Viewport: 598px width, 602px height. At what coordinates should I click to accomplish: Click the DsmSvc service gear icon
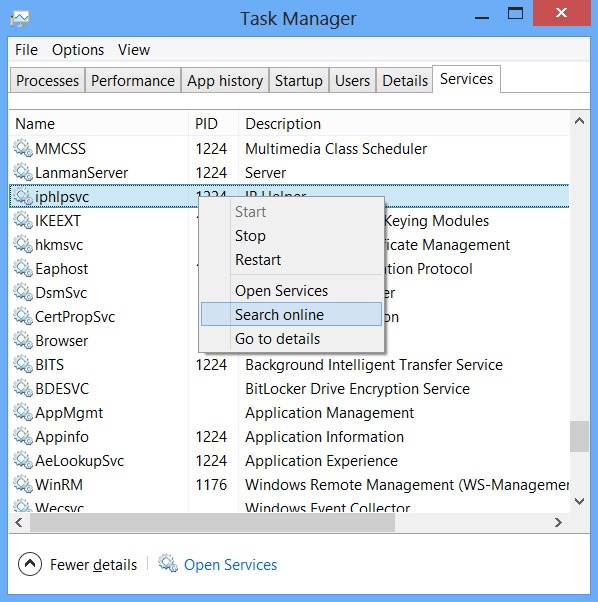23,293
